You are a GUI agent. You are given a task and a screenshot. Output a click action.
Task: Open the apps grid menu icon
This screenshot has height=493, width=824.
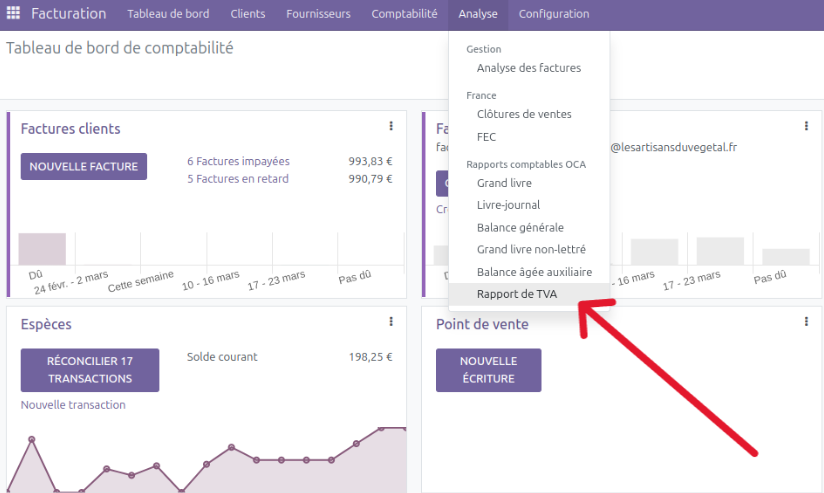(13, 13)
